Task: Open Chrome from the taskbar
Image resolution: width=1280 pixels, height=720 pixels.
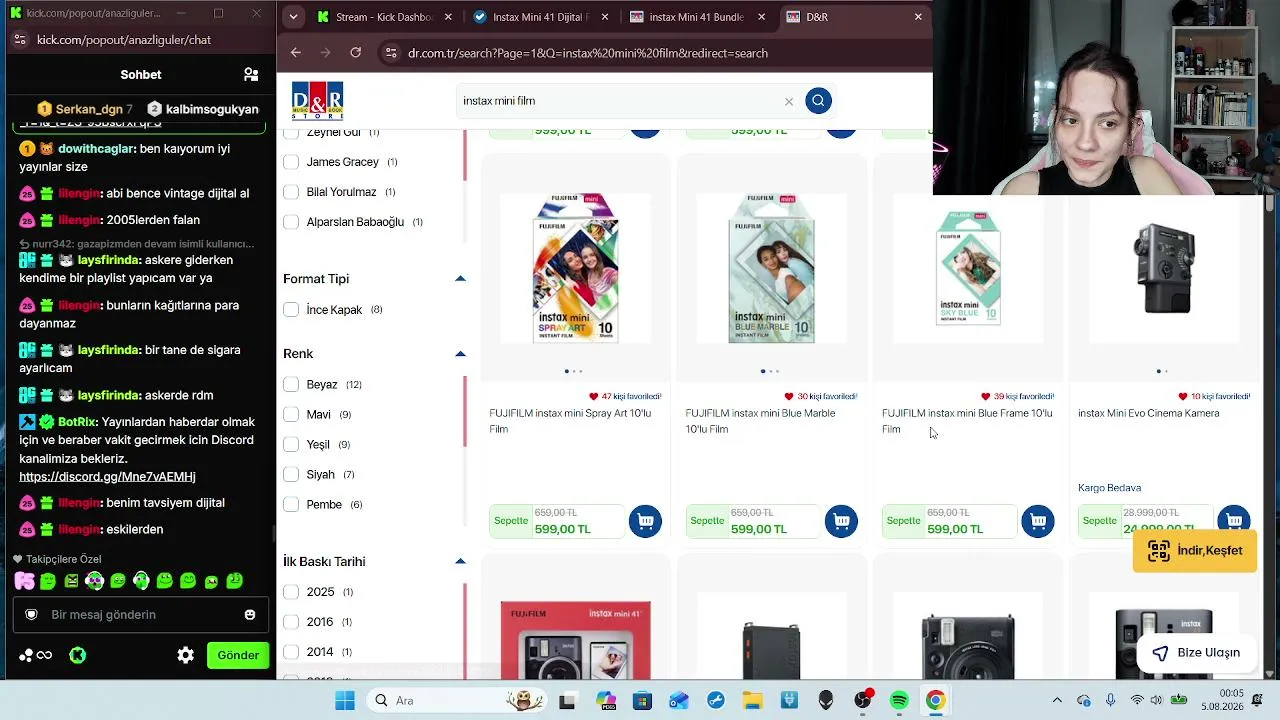Action: (x=935, y=700)
